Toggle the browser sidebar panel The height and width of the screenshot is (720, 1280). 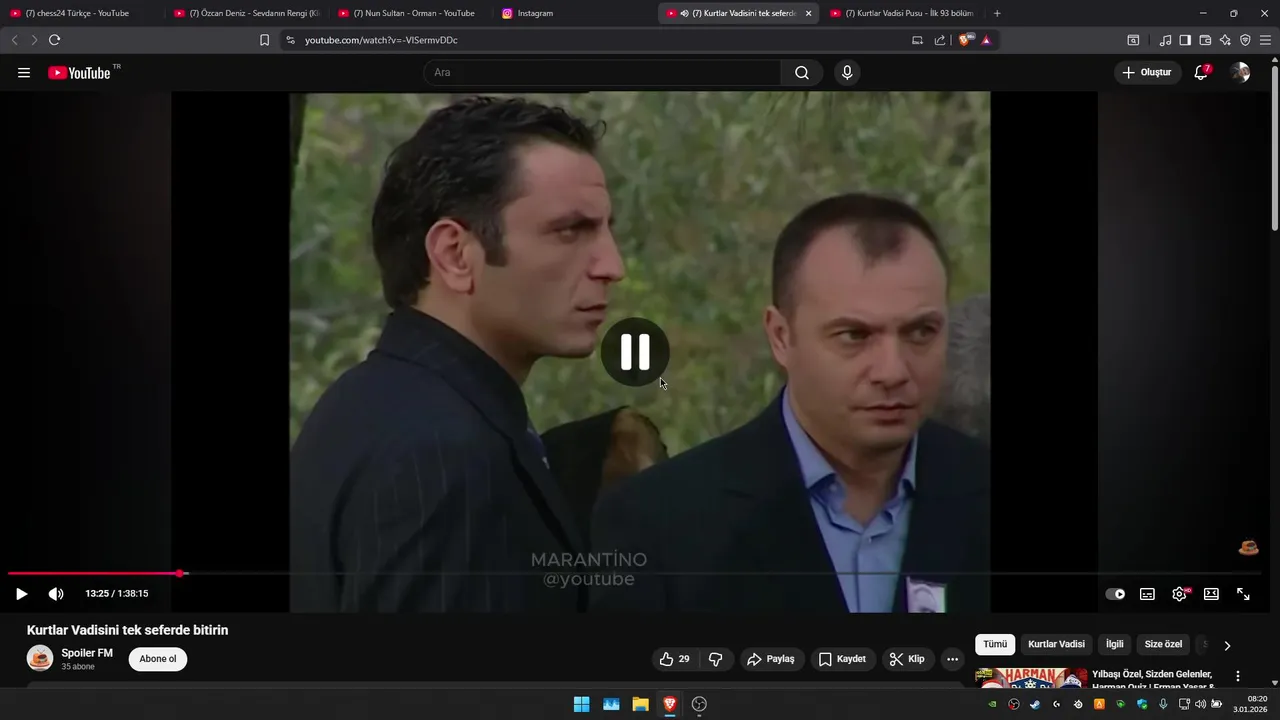(1185, 40)
